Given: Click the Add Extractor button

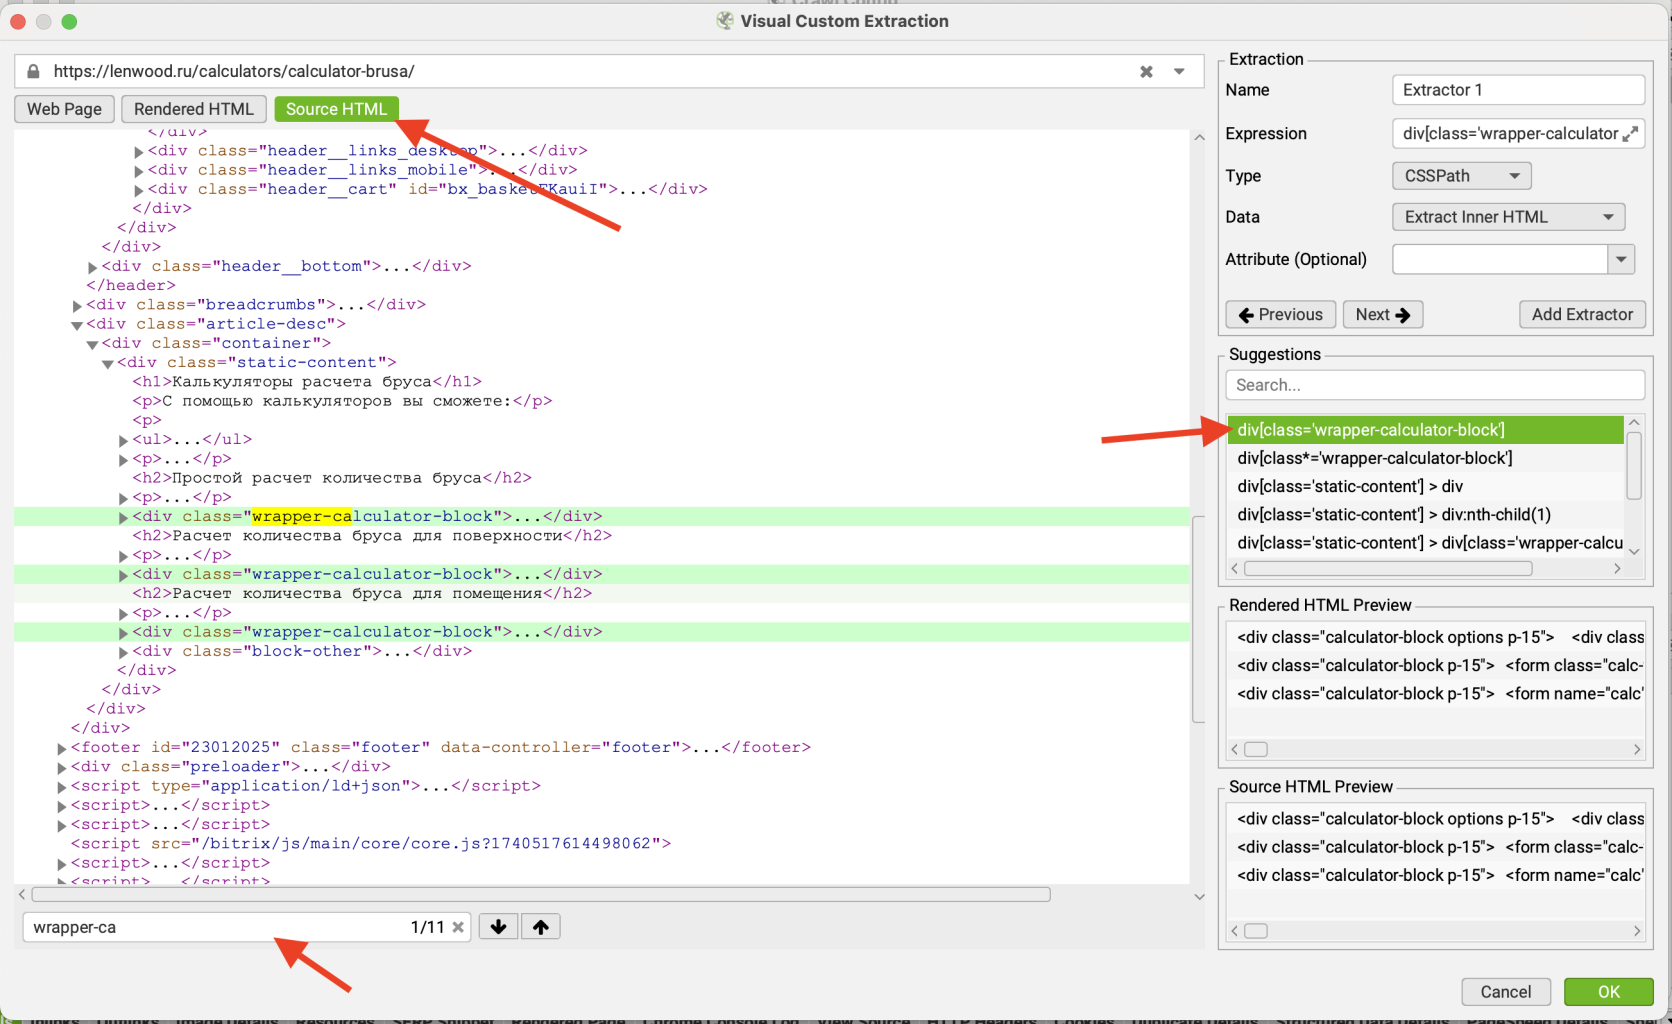Looking at the screenshot, I should [x=1582, y=315].
